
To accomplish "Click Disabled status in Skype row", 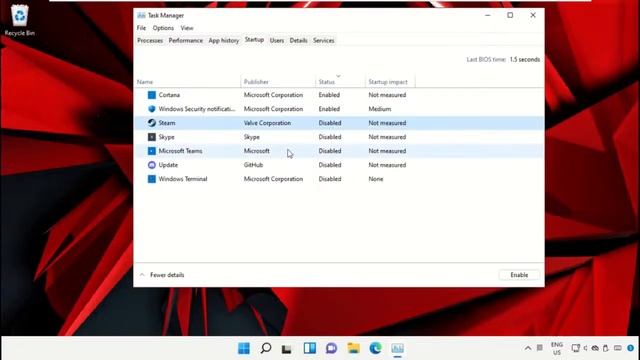I will 330,137.
